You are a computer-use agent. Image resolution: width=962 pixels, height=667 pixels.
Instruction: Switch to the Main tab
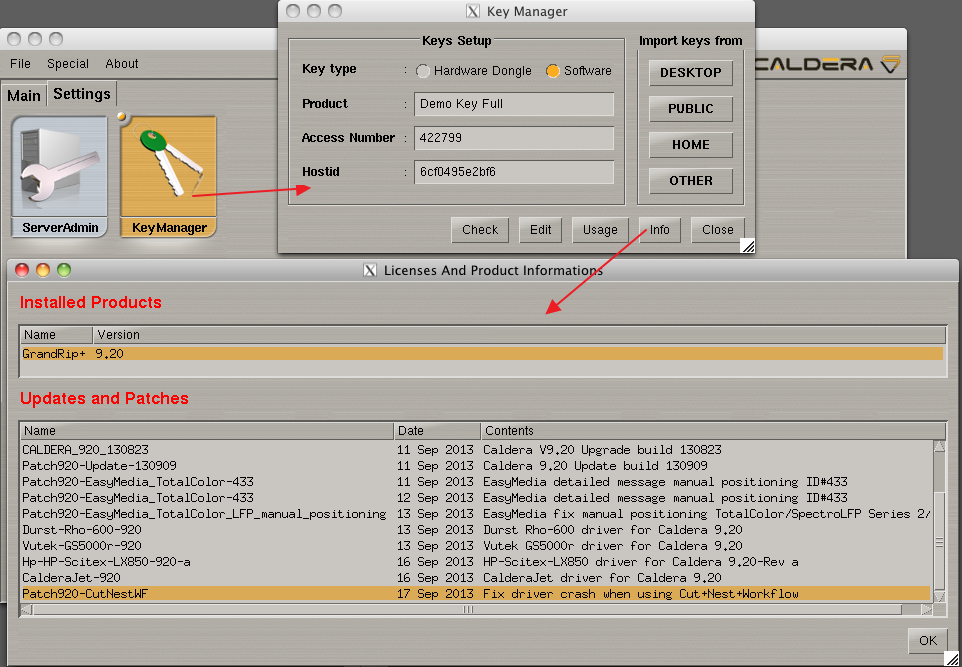(24, 95)
